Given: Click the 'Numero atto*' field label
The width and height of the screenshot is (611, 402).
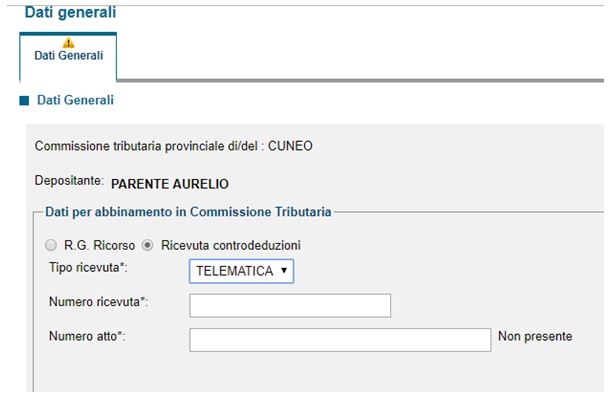Looking at the screenshot, I should [x=87, y=336].
